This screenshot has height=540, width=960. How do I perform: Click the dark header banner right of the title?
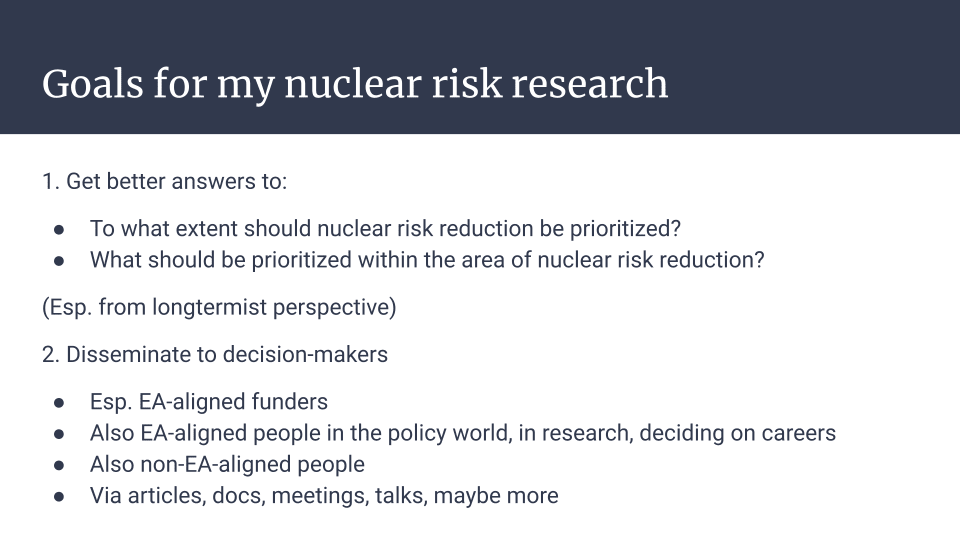(x=814, y=67)
